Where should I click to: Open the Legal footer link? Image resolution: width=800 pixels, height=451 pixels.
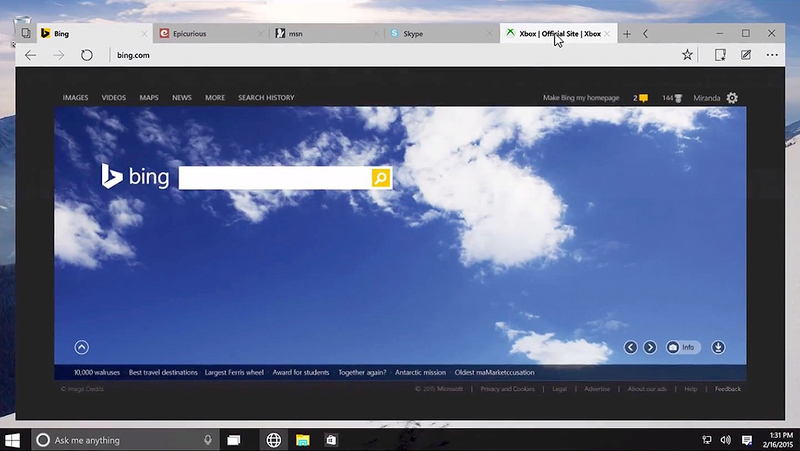559,389
